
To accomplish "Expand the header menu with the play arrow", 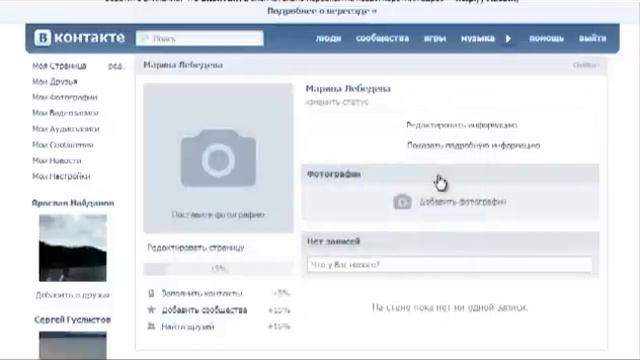I will pos(508,38).
